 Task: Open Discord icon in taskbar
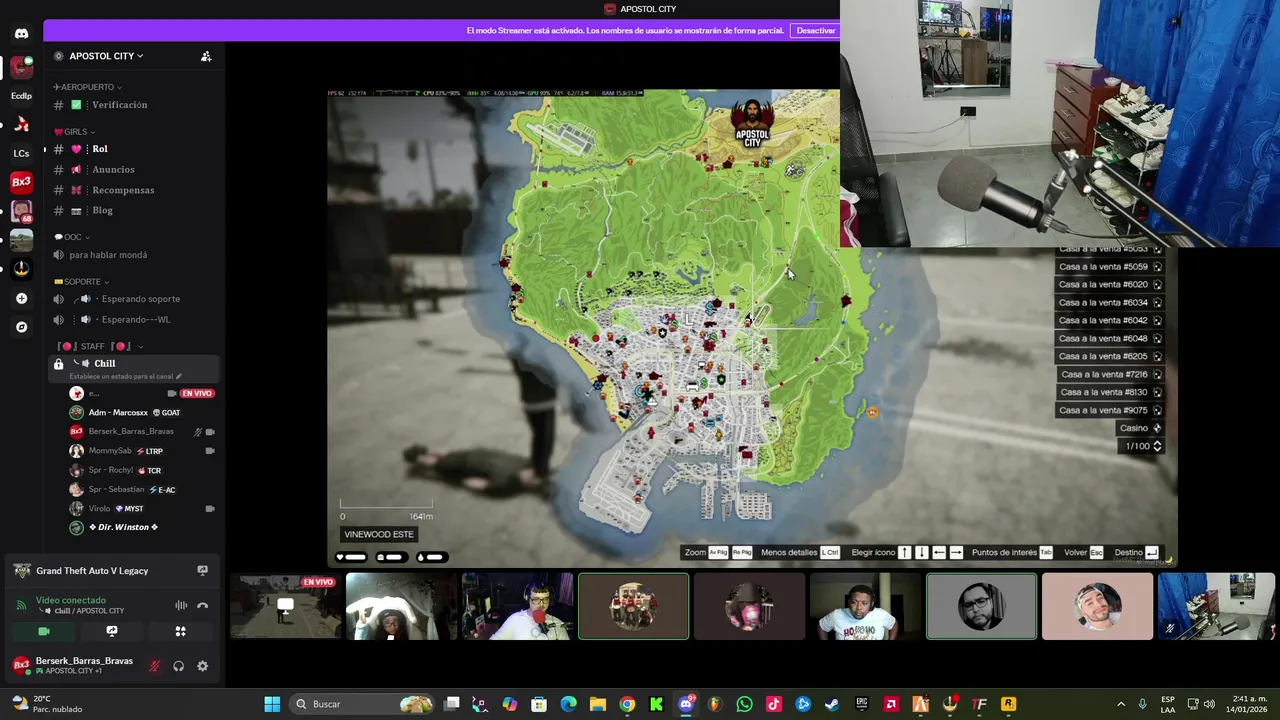click(x=686, y=704)
